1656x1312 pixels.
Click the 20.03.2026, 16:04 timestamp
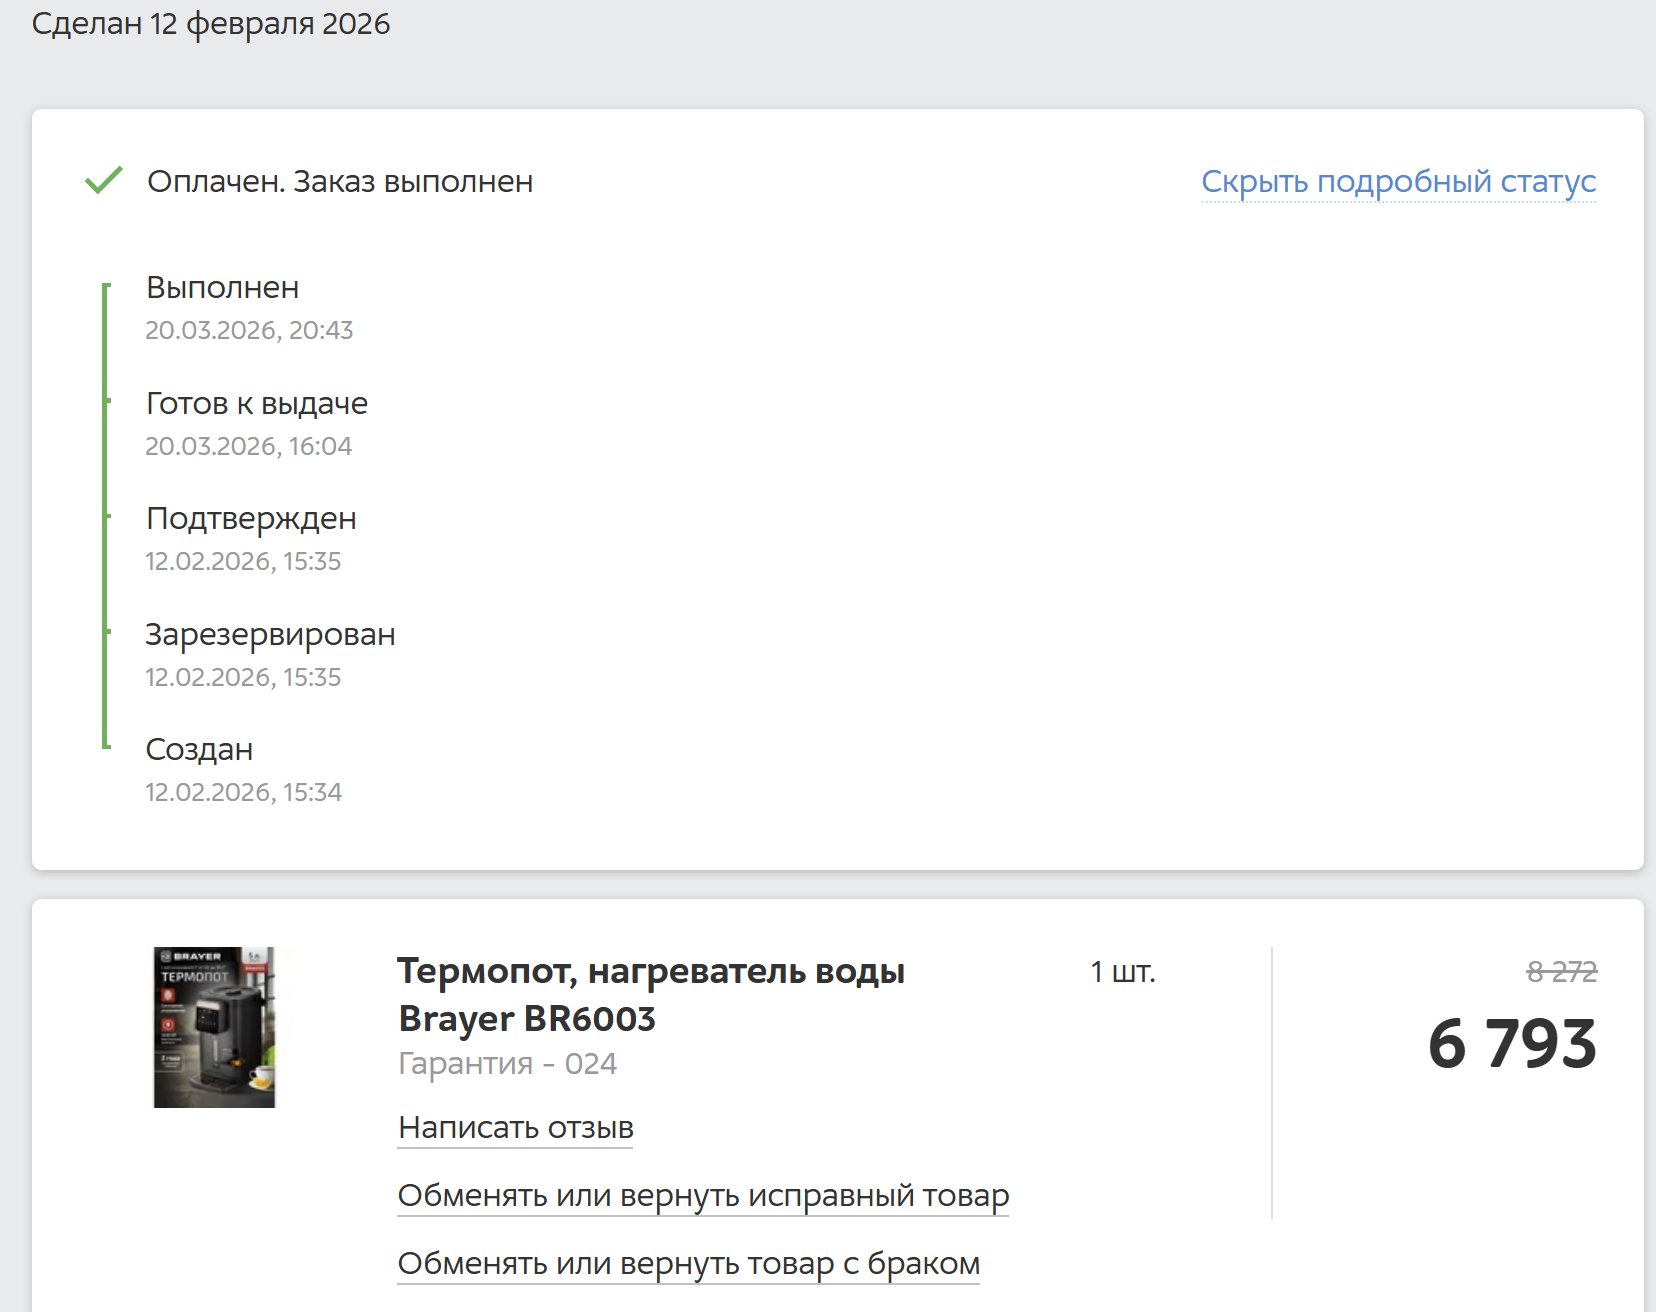(249, 446)
